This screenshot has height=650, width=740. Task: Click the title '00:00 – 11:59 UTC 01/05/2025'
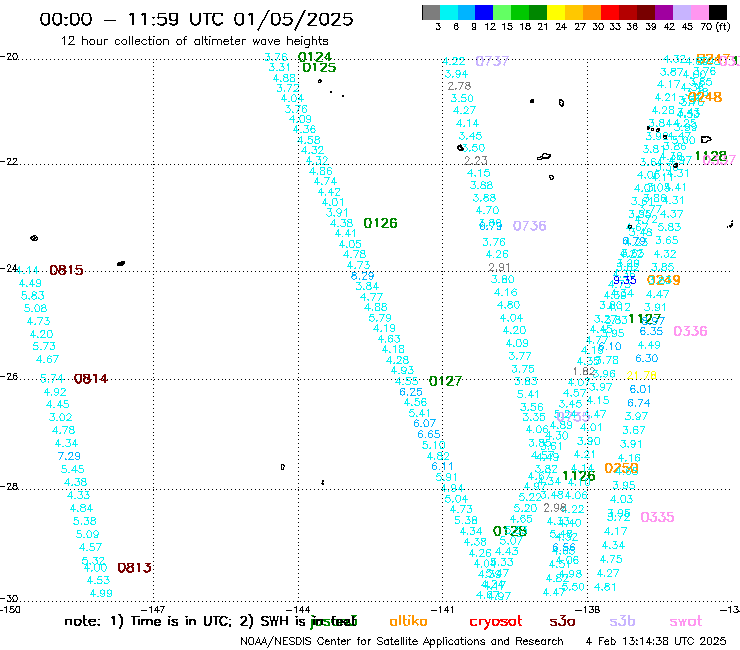point(196,19)
